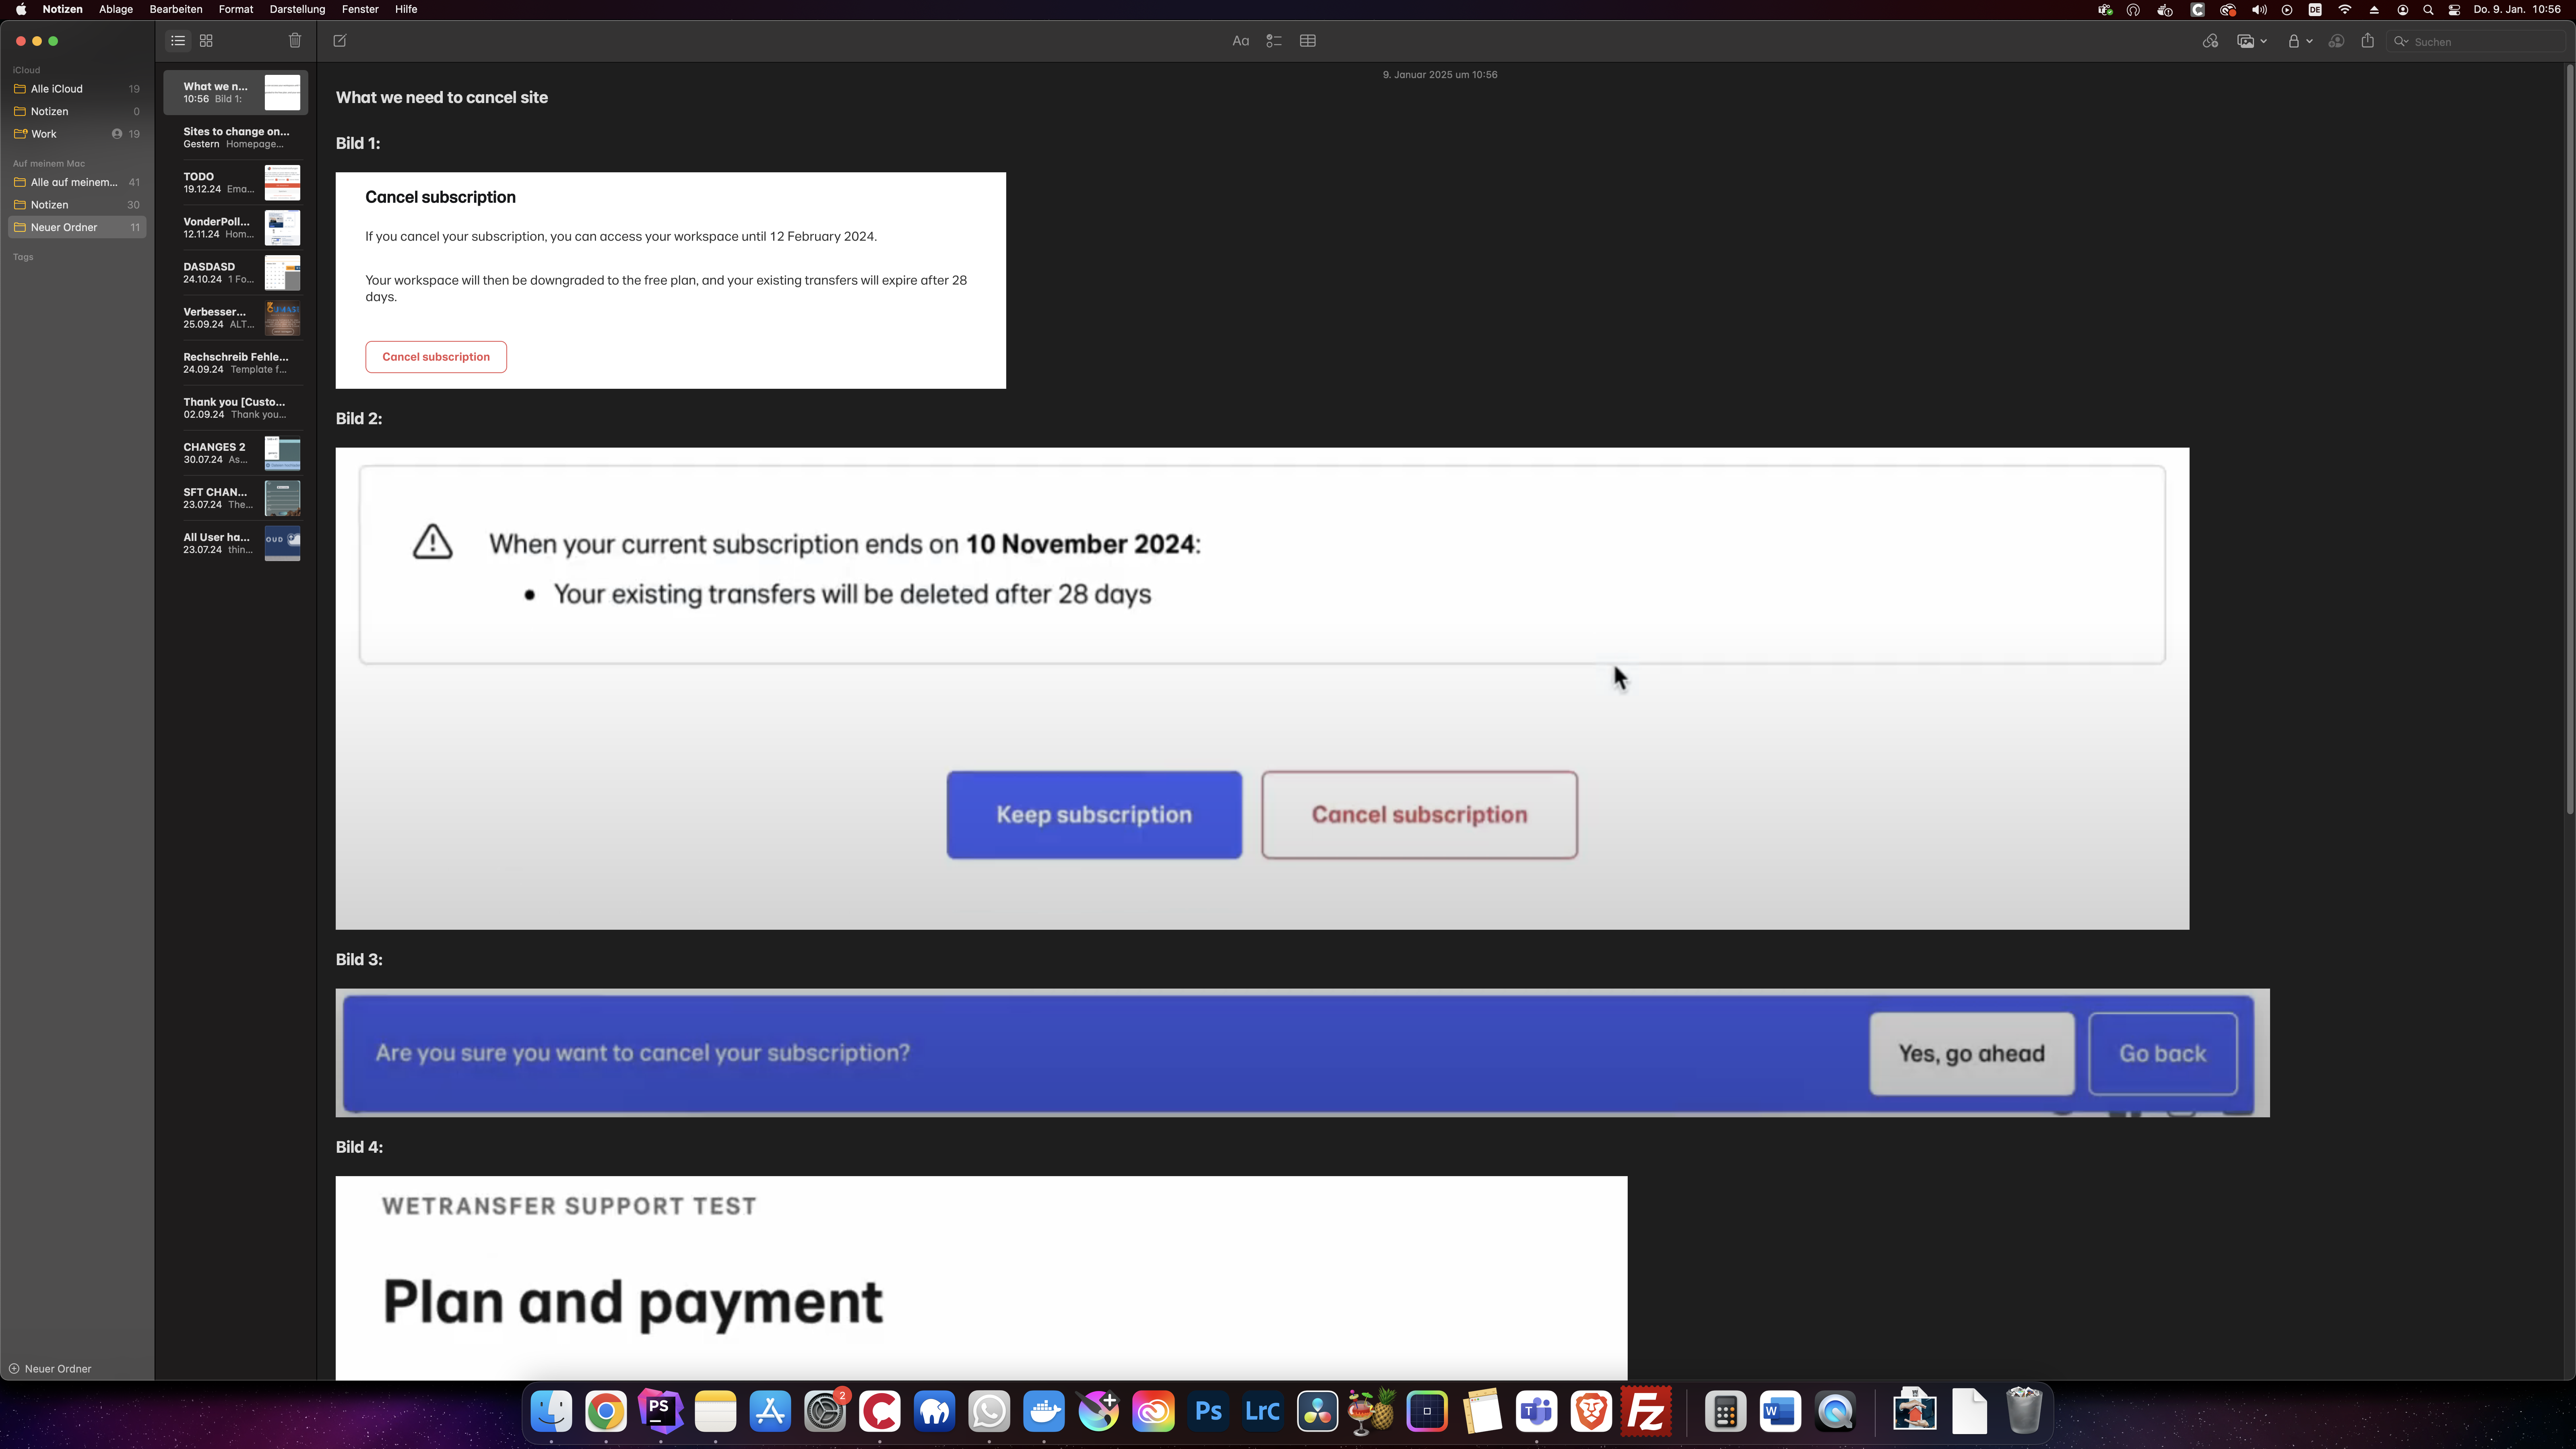Screen dimensions: 2576x1449
Task: Open the TODO note
Action: coord(236,182)
